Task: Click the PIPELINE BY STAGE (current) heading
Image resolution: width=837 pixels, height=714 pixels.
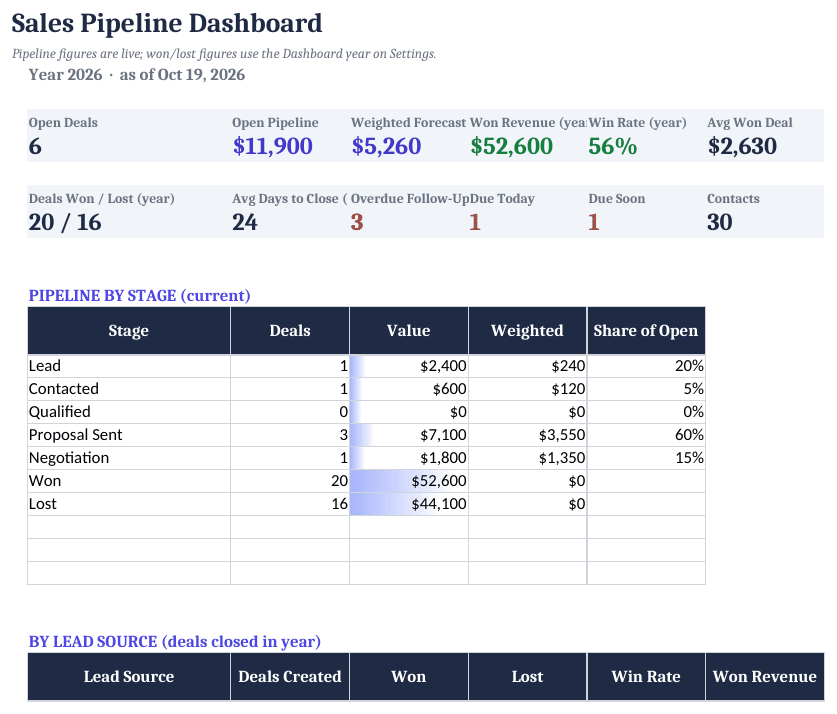Action: click(x=139, y=296)
